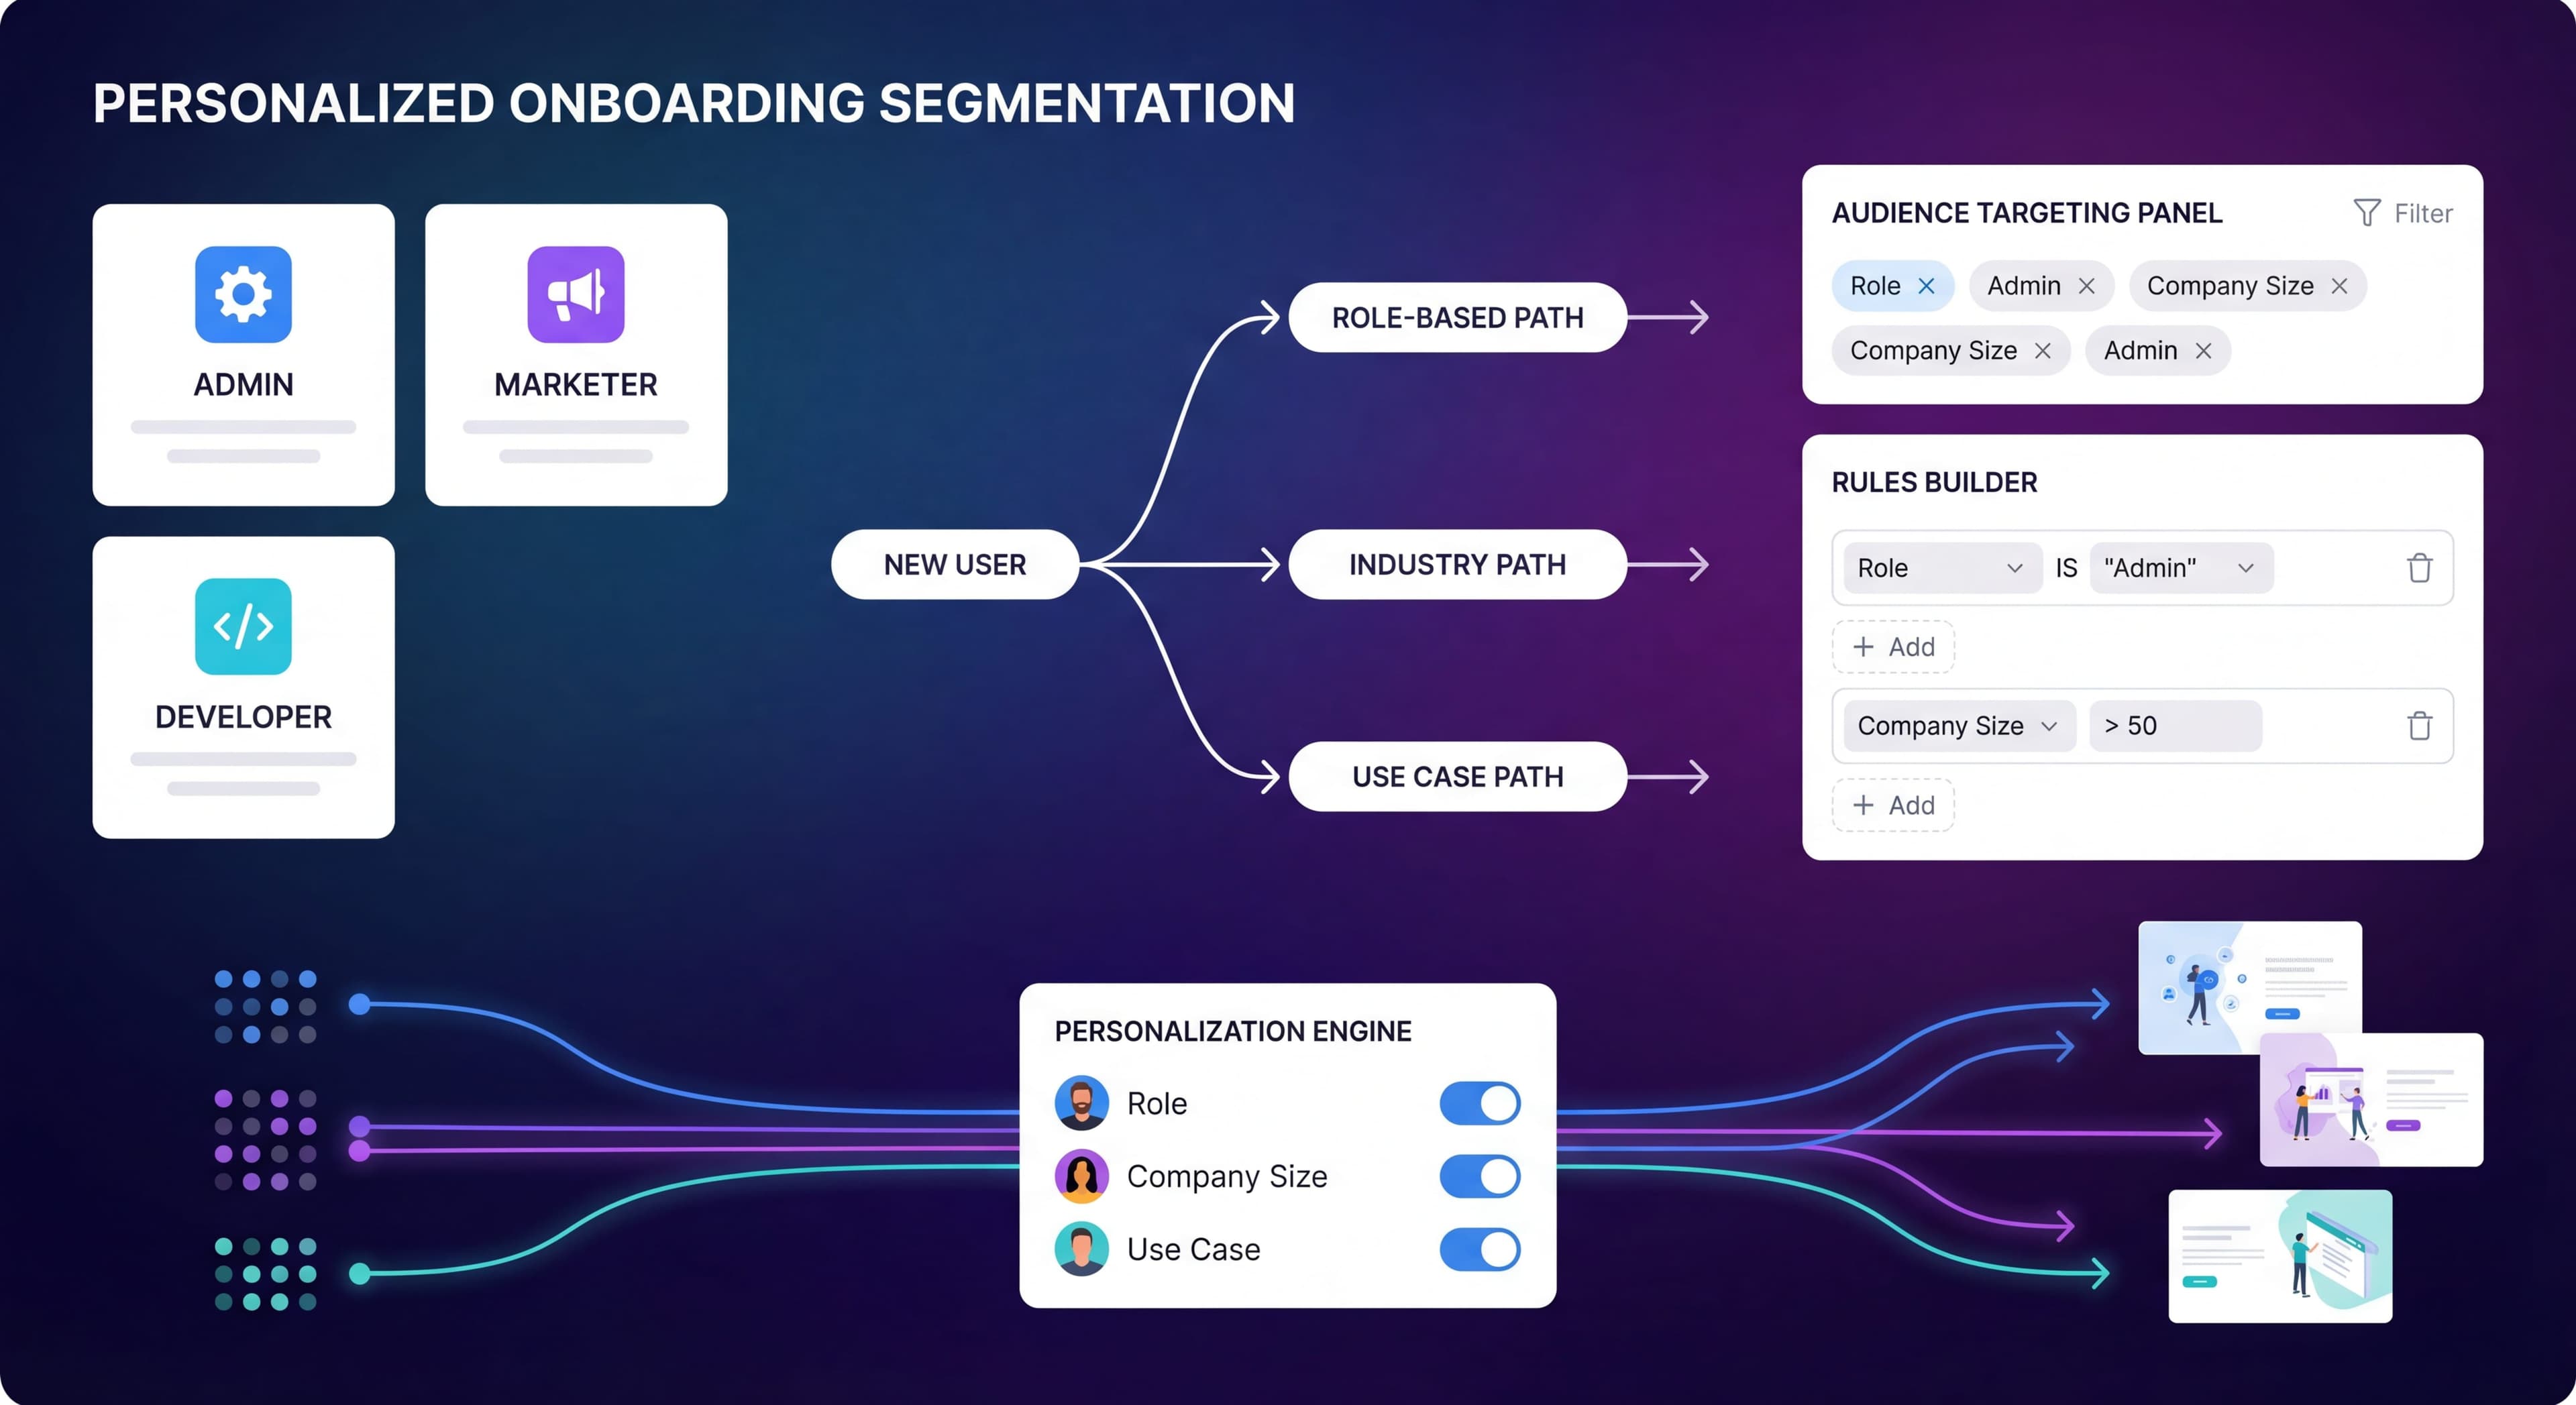This screenshot has width=2576, height=1405.
Task: Click the > 50 value input field
Action: (x=2176, y=726)
